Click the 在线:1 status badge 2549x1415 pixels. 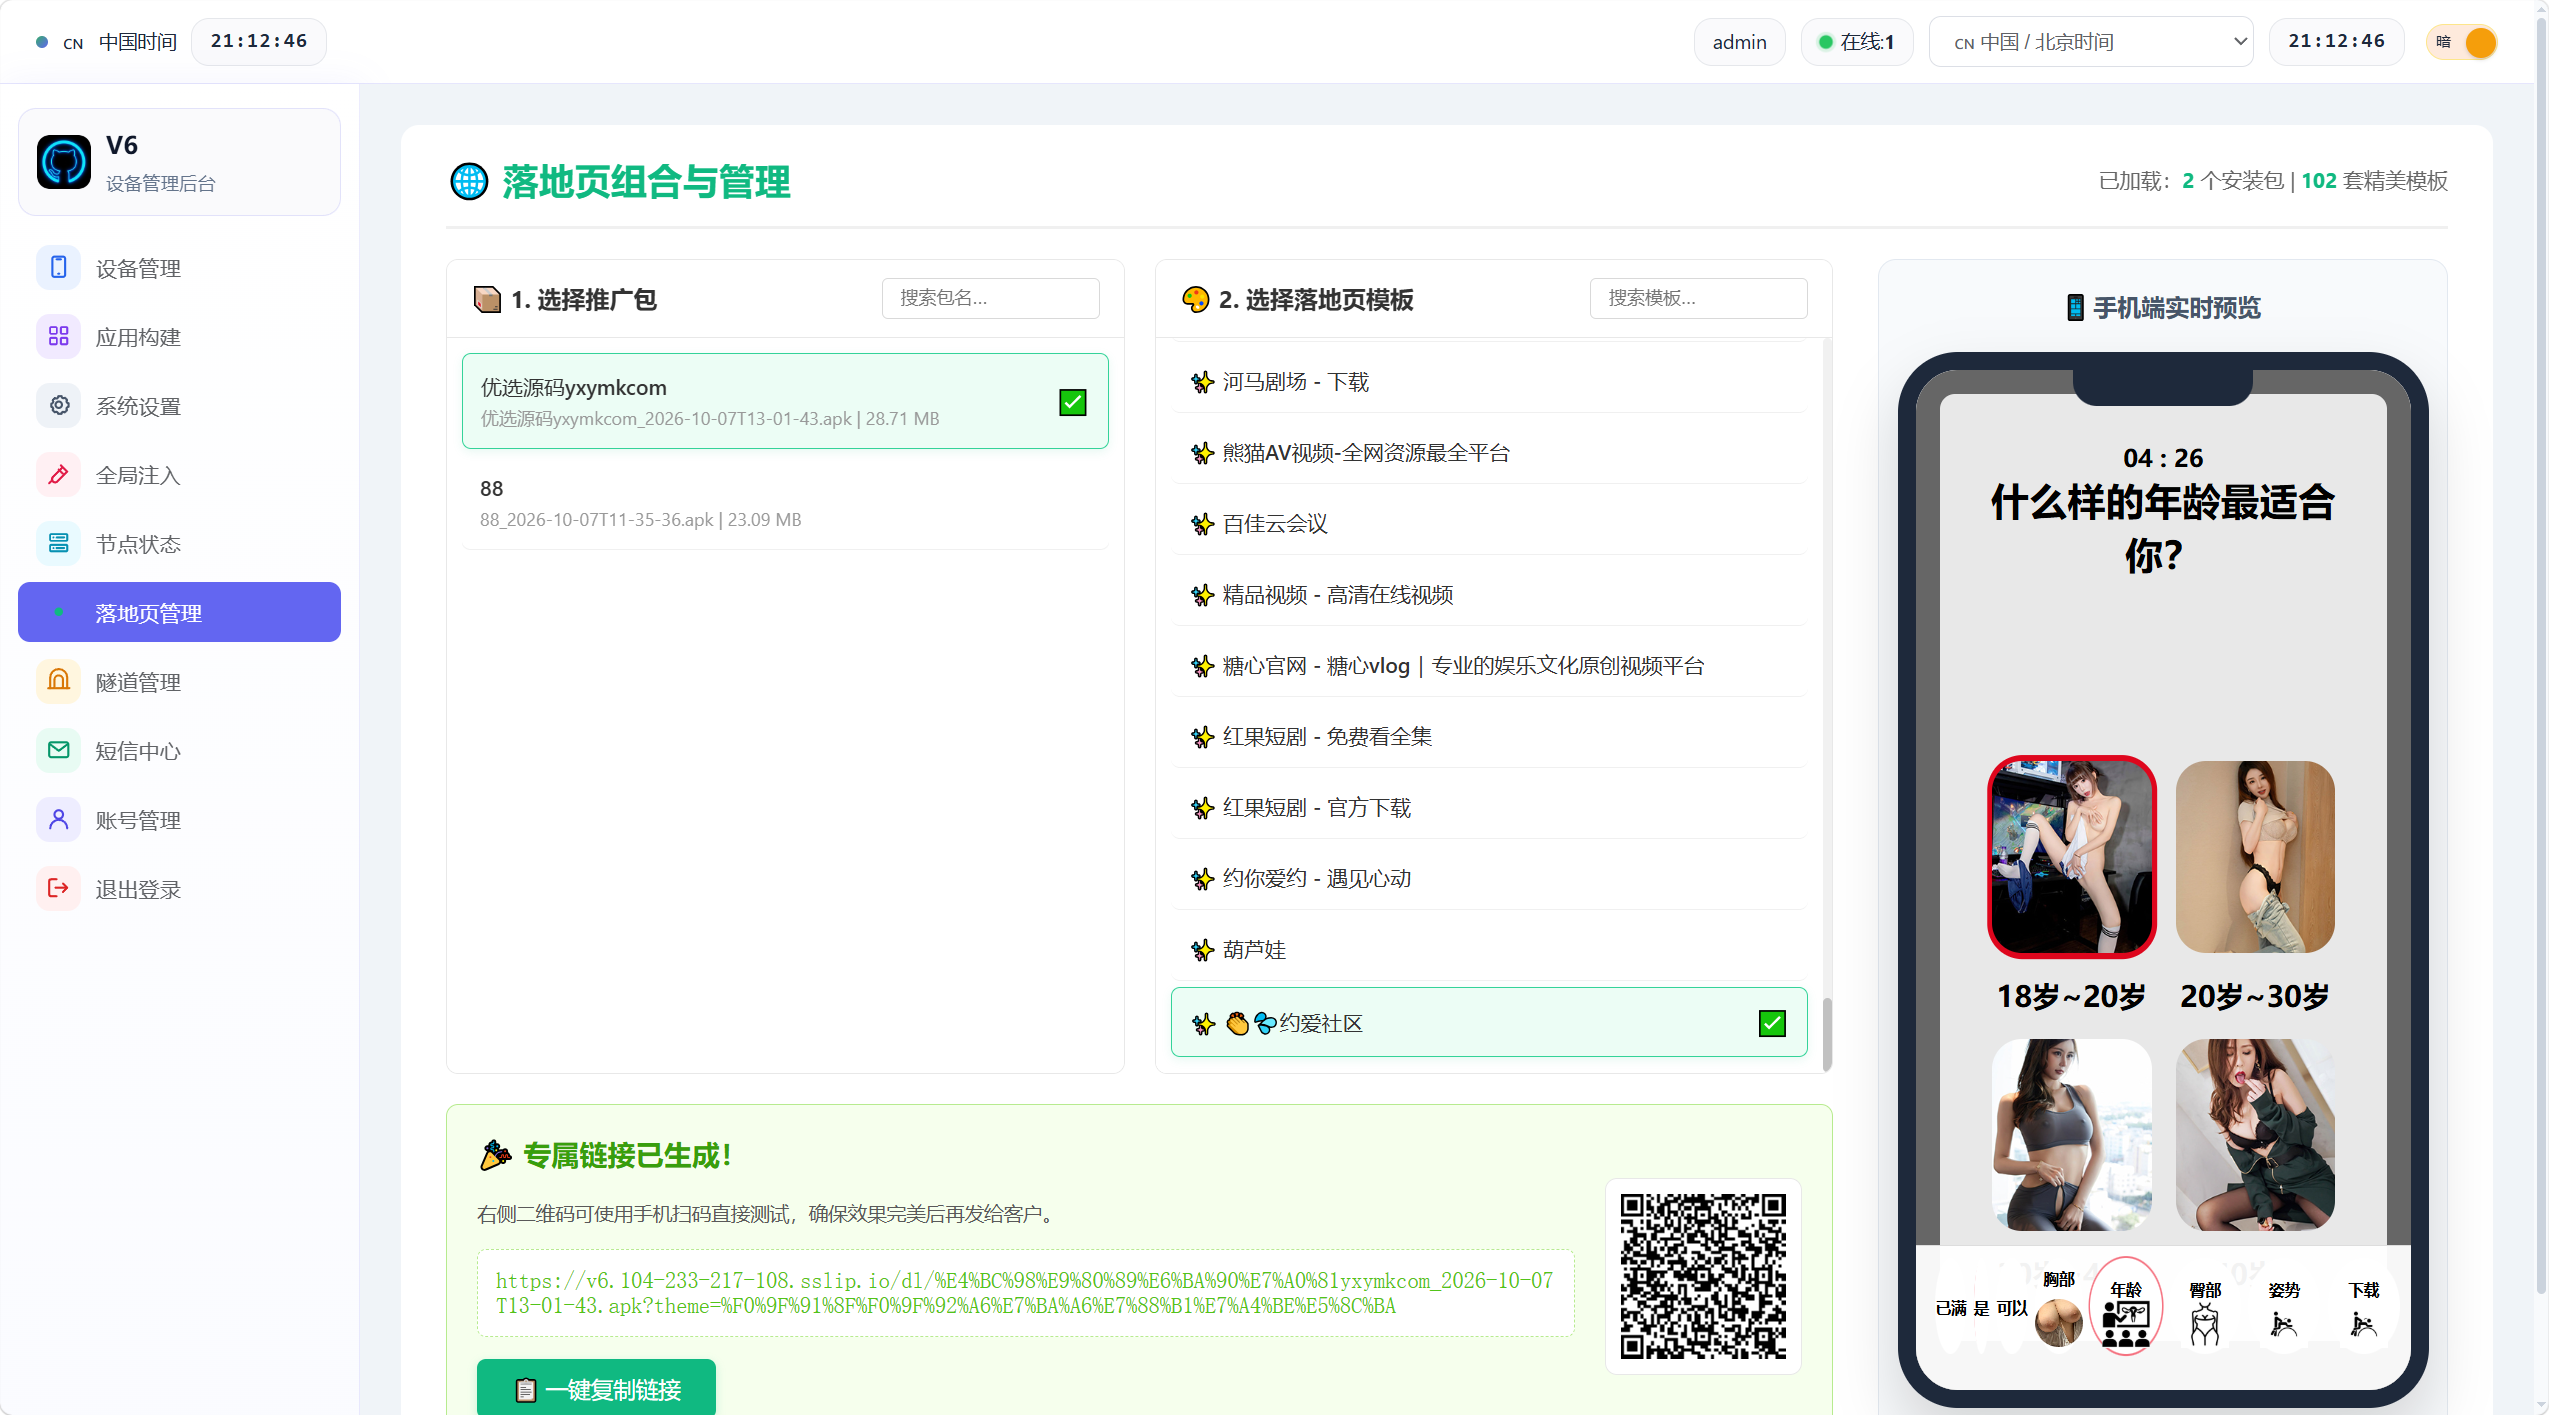[x=1857, y=42]
